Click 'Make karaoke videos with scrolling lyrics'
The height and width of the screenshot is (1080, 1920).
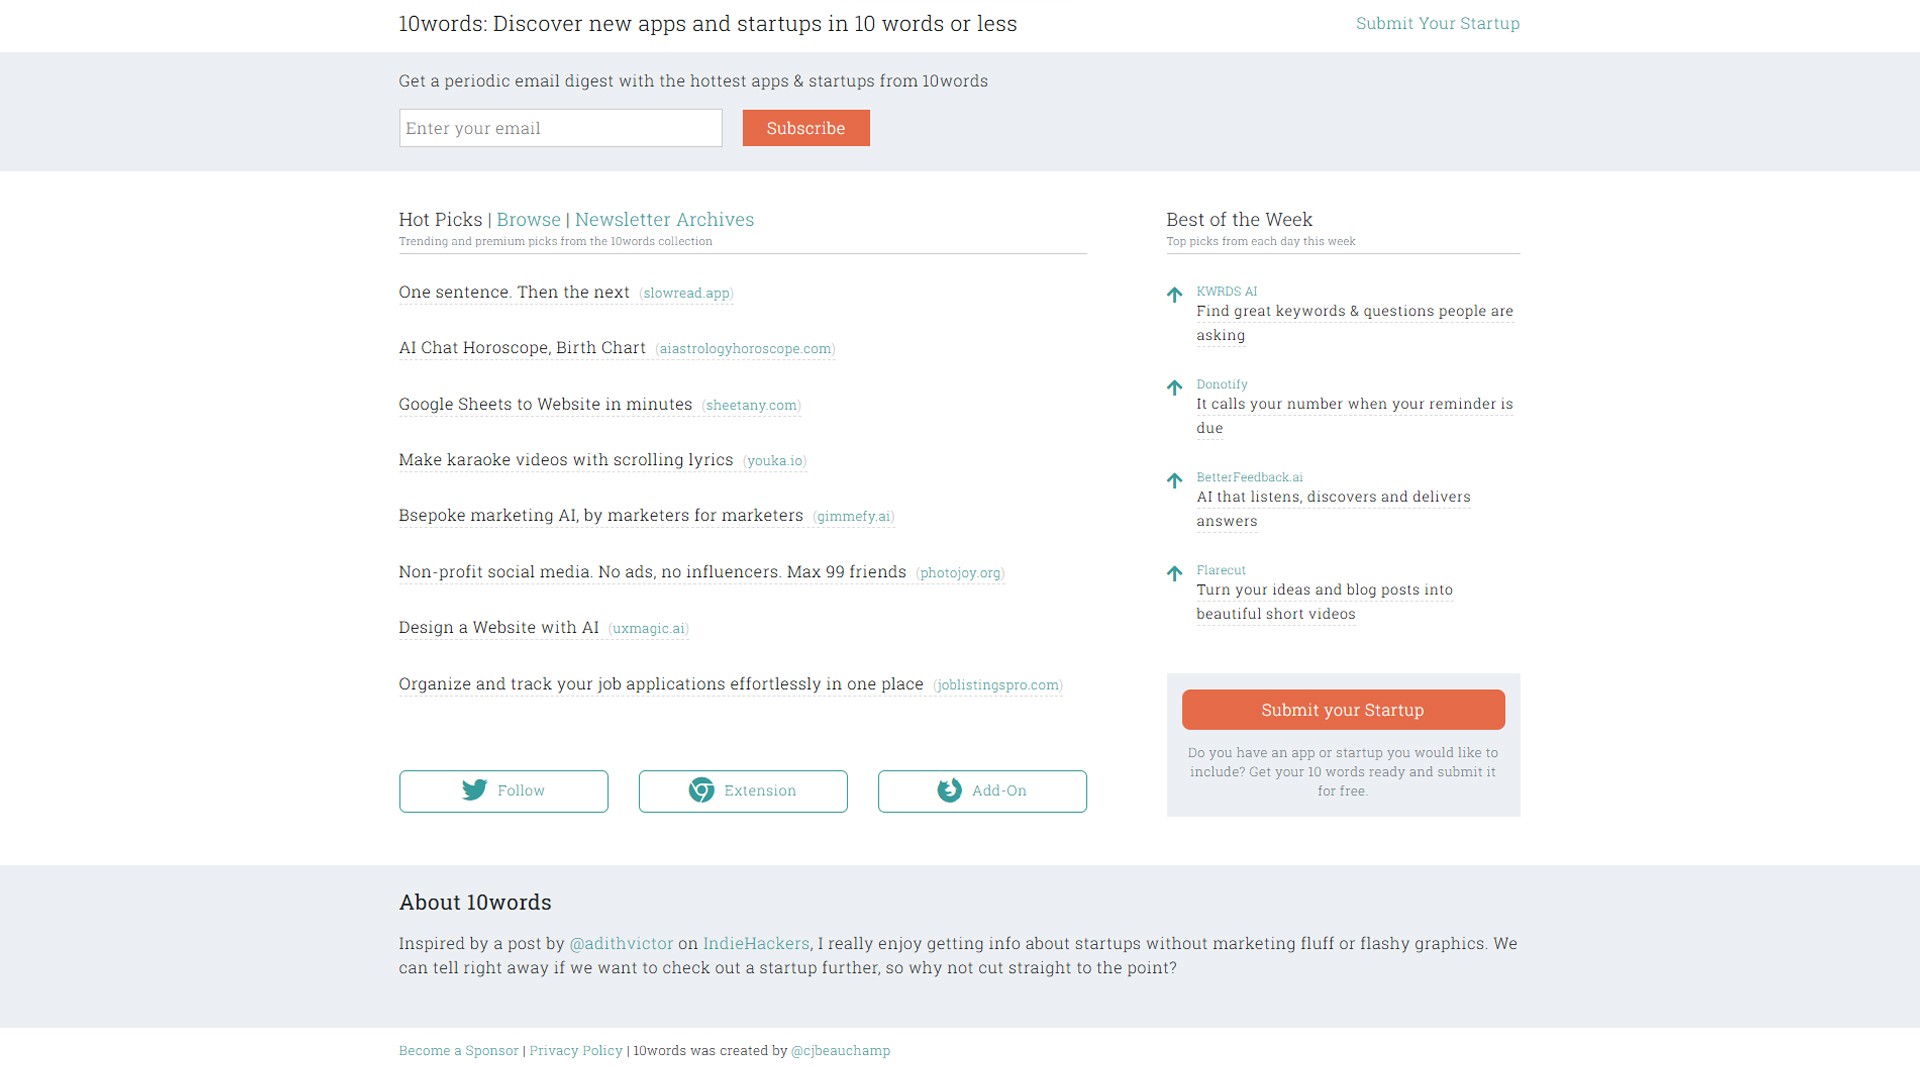pos(566,460)
